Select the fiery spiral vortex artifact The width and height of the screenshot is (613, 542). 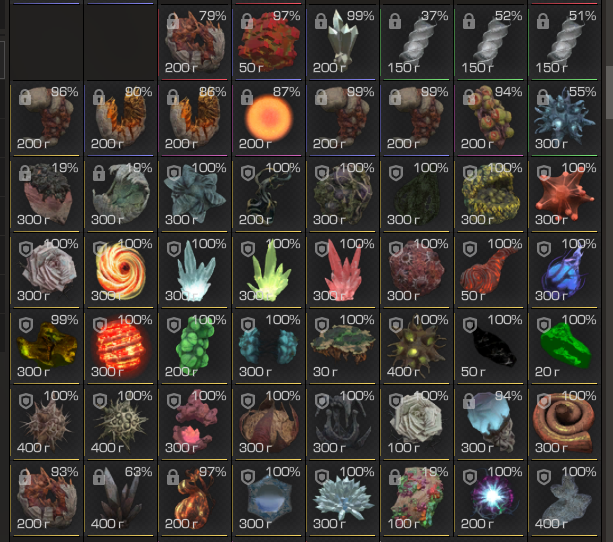coord(121,271)
